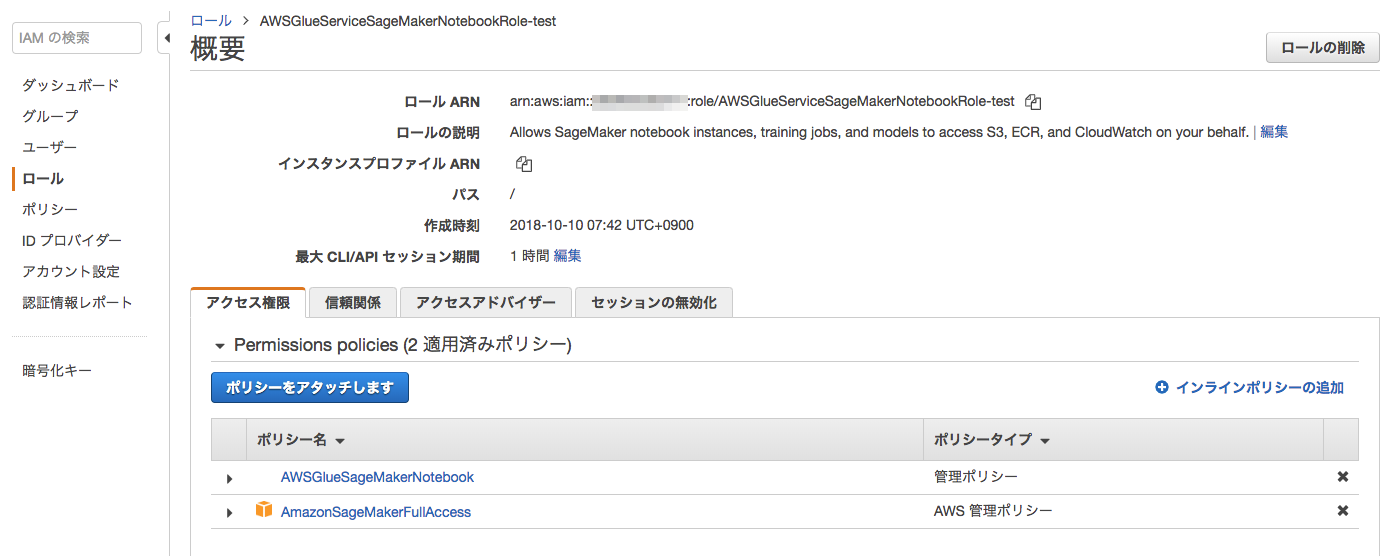Screen dimensions: 1395x556
Task: Open 認証情報レポート in sidebar
Action: point(78,302)
